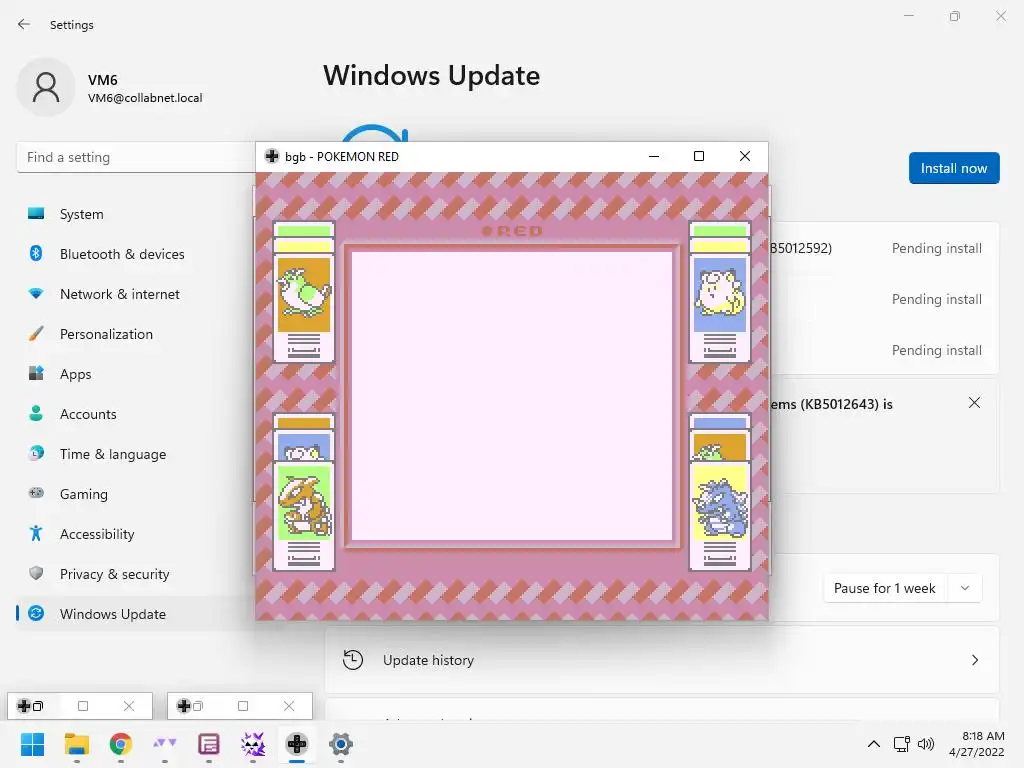Go back with the Settings back arrow
The image size is (1024, 768).
click(24, 24)
